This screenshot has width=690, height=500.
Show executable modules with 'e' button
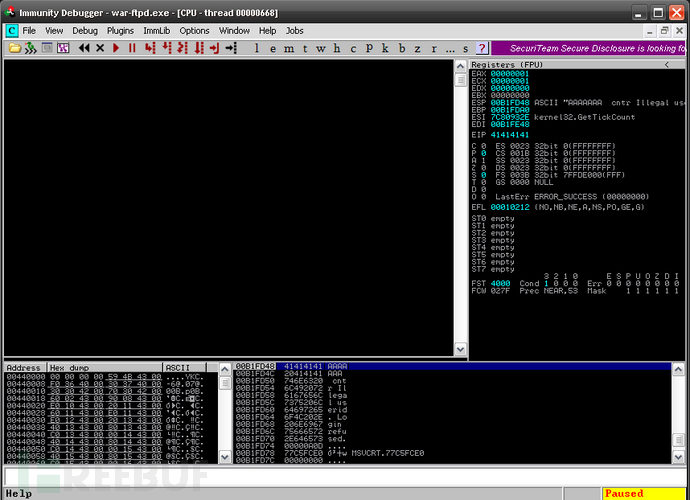274,48
